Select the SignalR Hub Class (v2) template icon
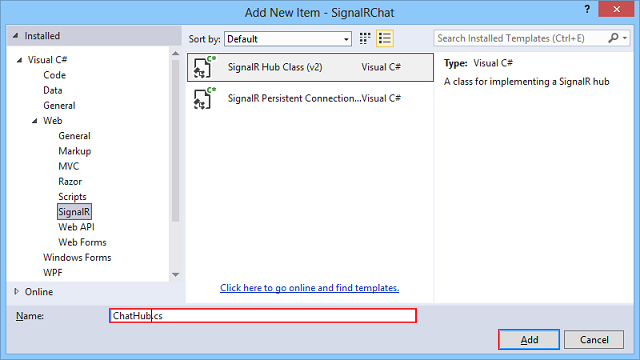 (x=203, y=67)
